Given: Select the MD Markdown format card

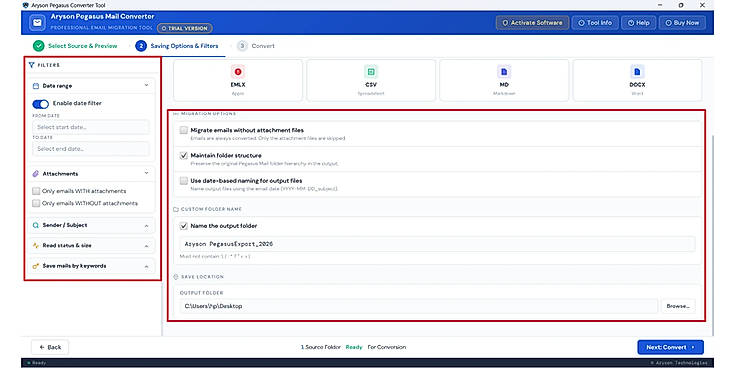Looking at the screenshot, I should pyautogui.click(x=504, y=80).
